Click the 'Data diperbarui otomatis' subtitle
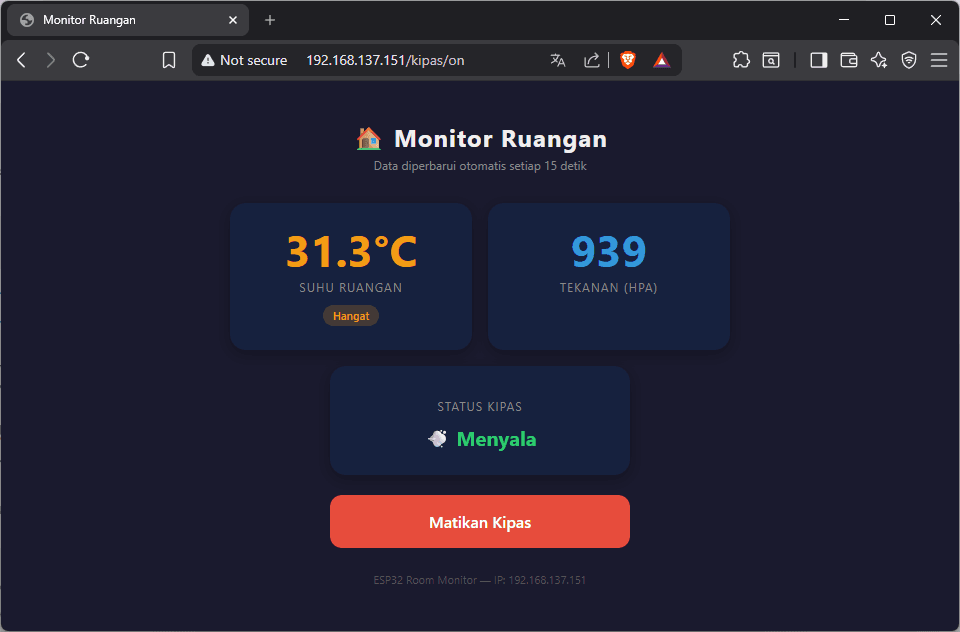 click(x=480, y=166)
